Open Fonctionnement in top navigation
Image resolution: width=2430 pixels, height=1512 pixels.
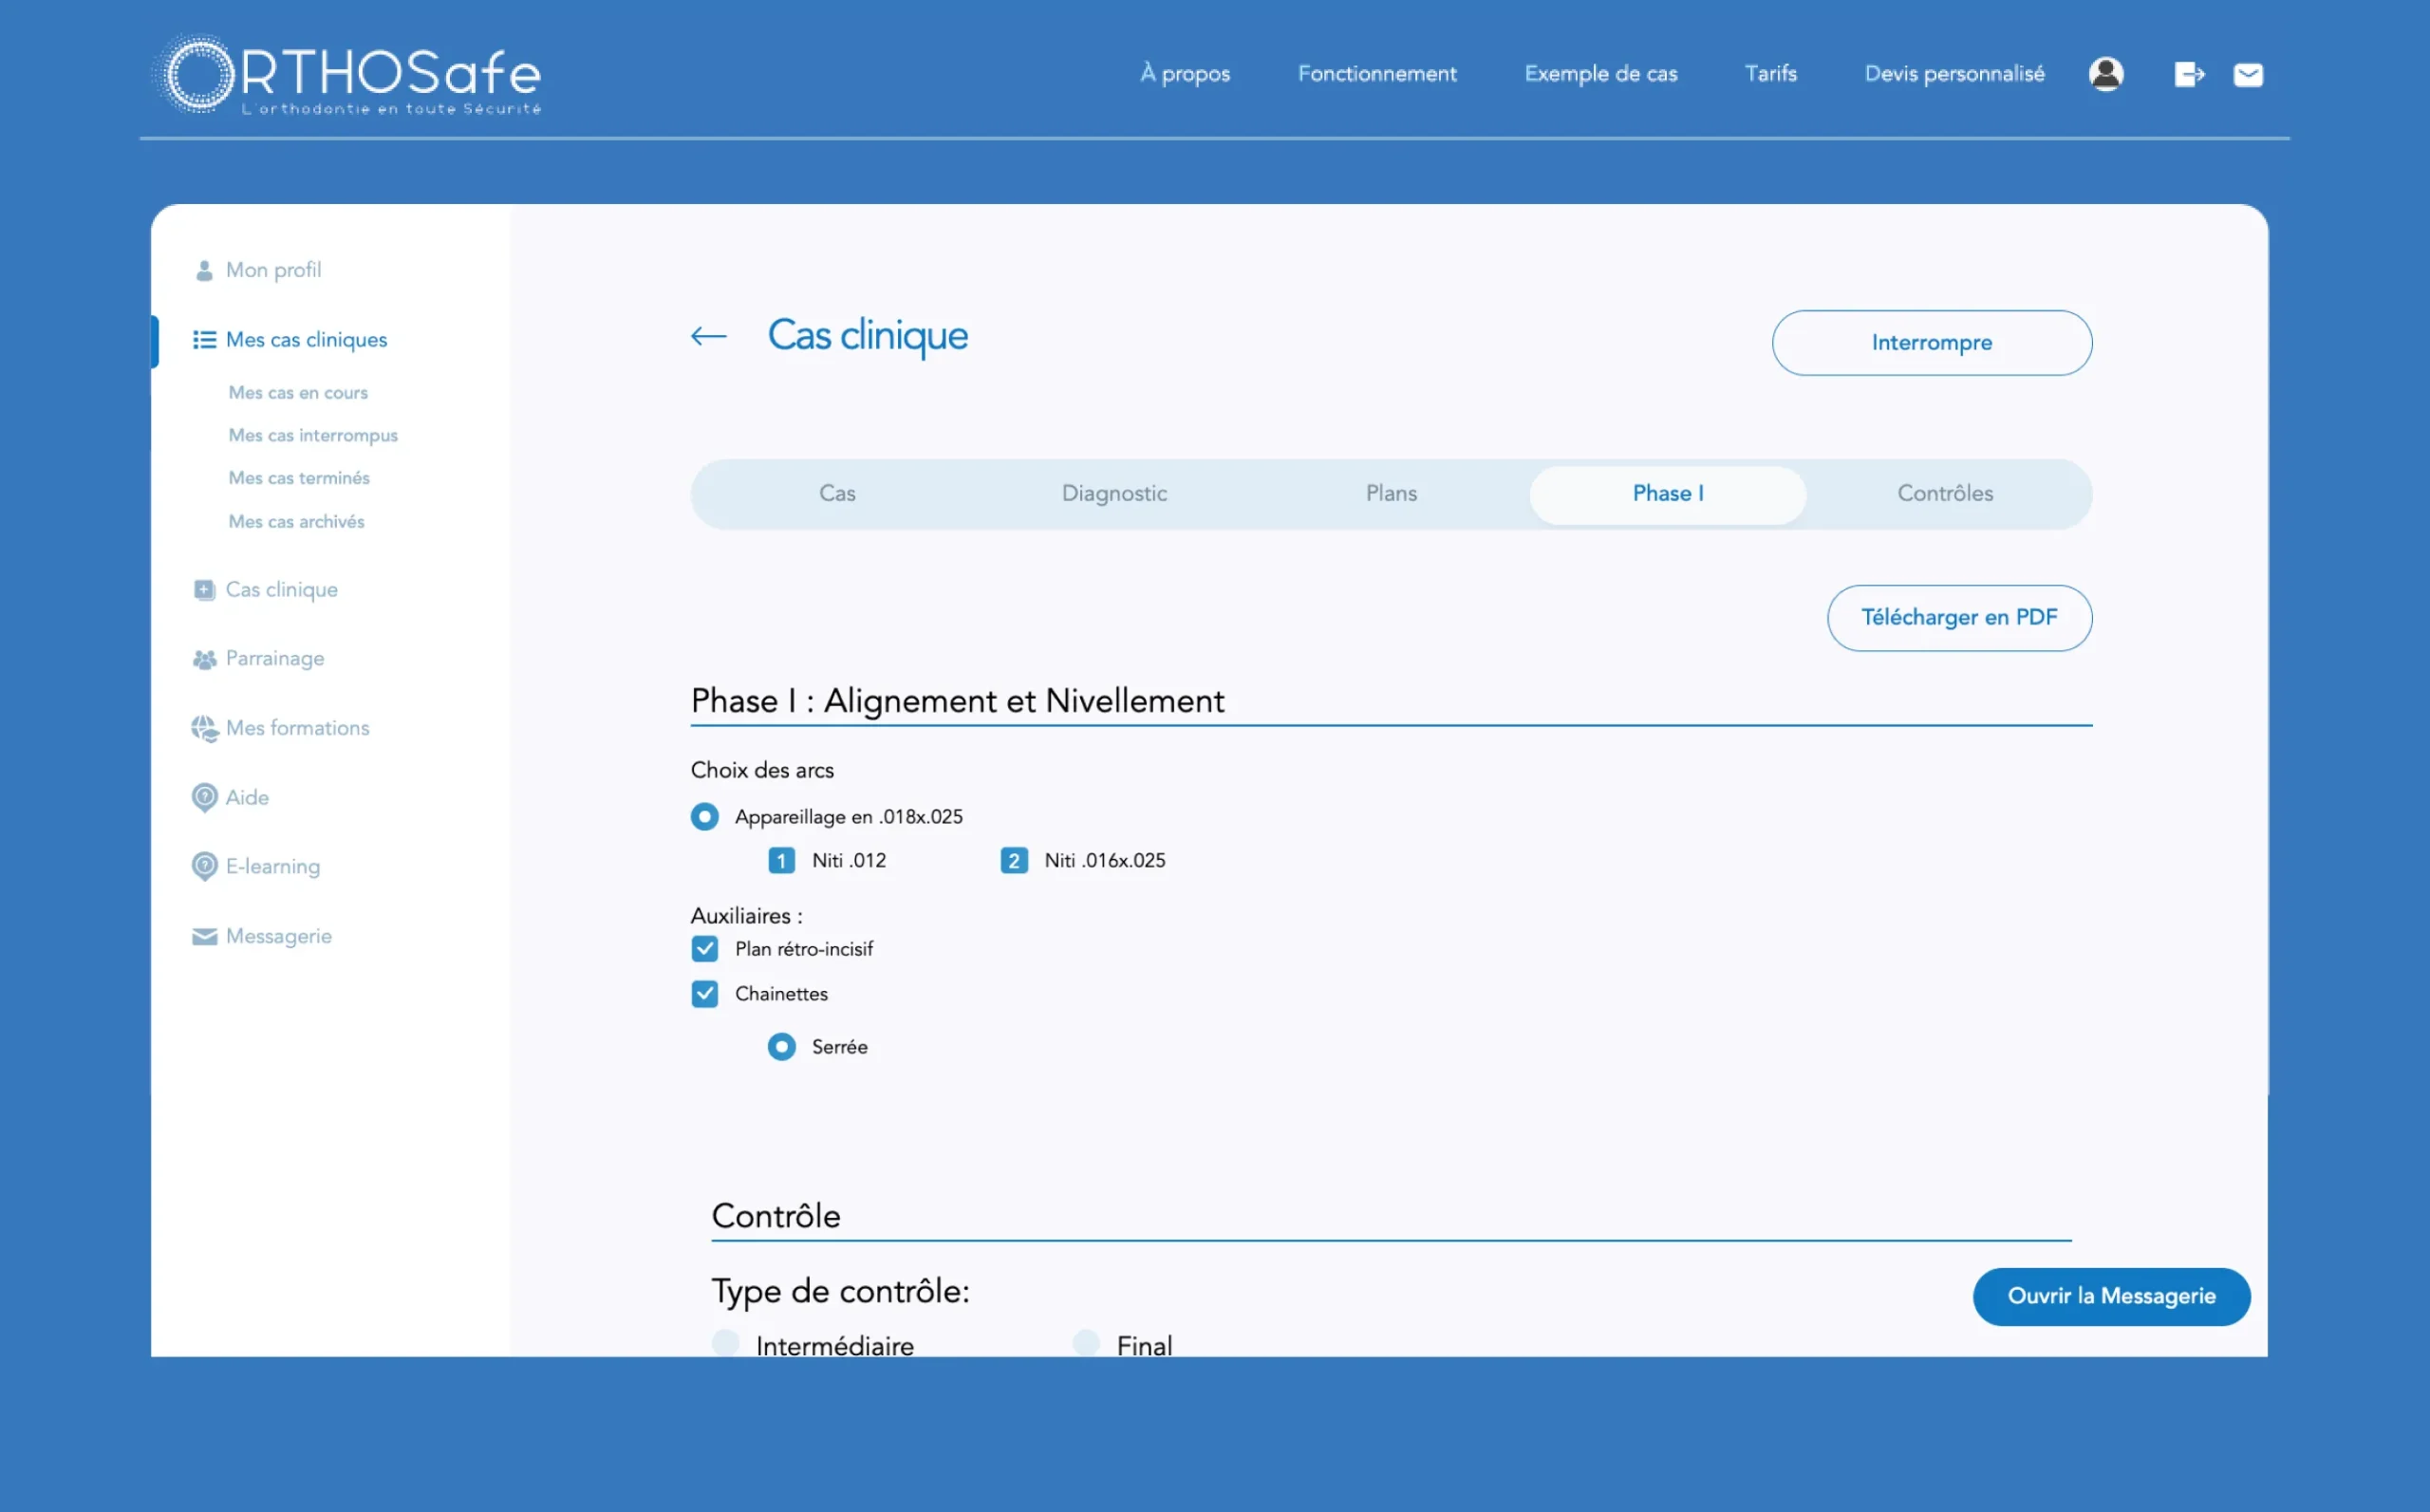1377,74
